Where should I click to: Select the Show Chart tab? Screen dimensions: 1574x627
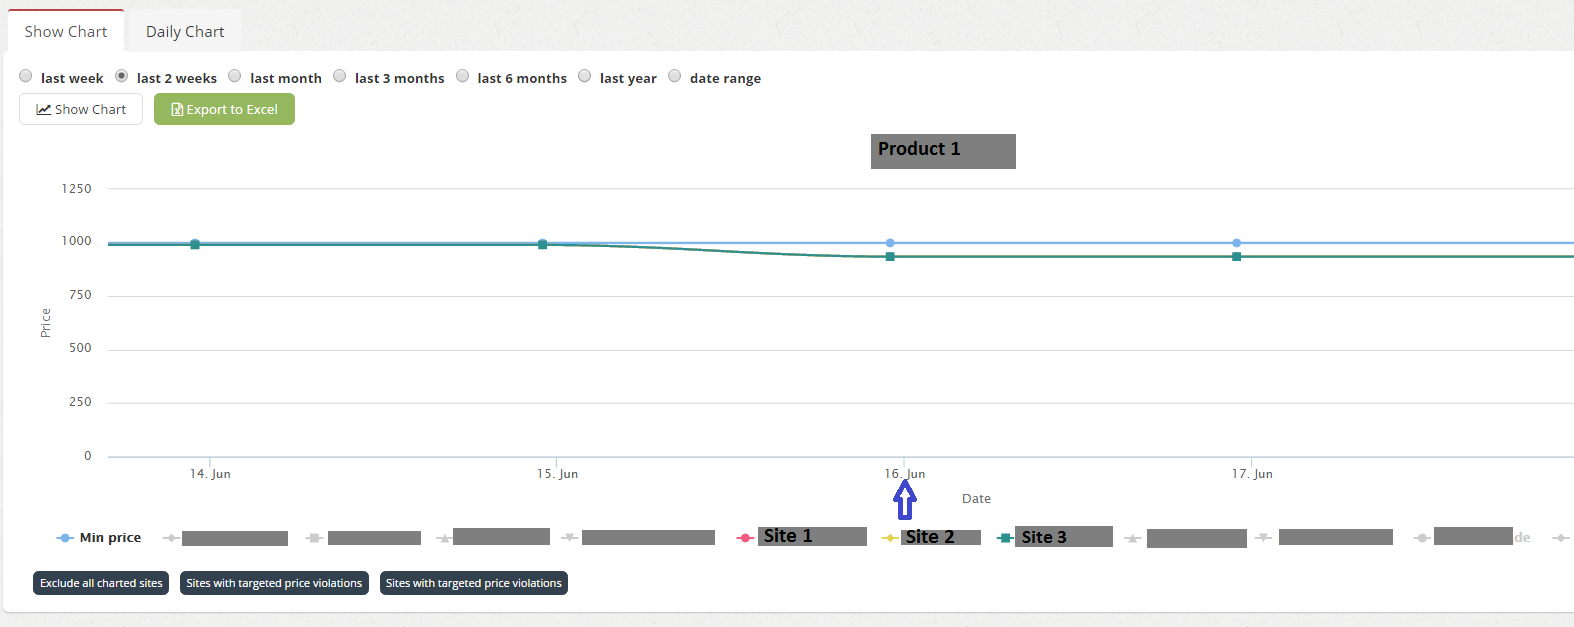(x=66, y=31)
